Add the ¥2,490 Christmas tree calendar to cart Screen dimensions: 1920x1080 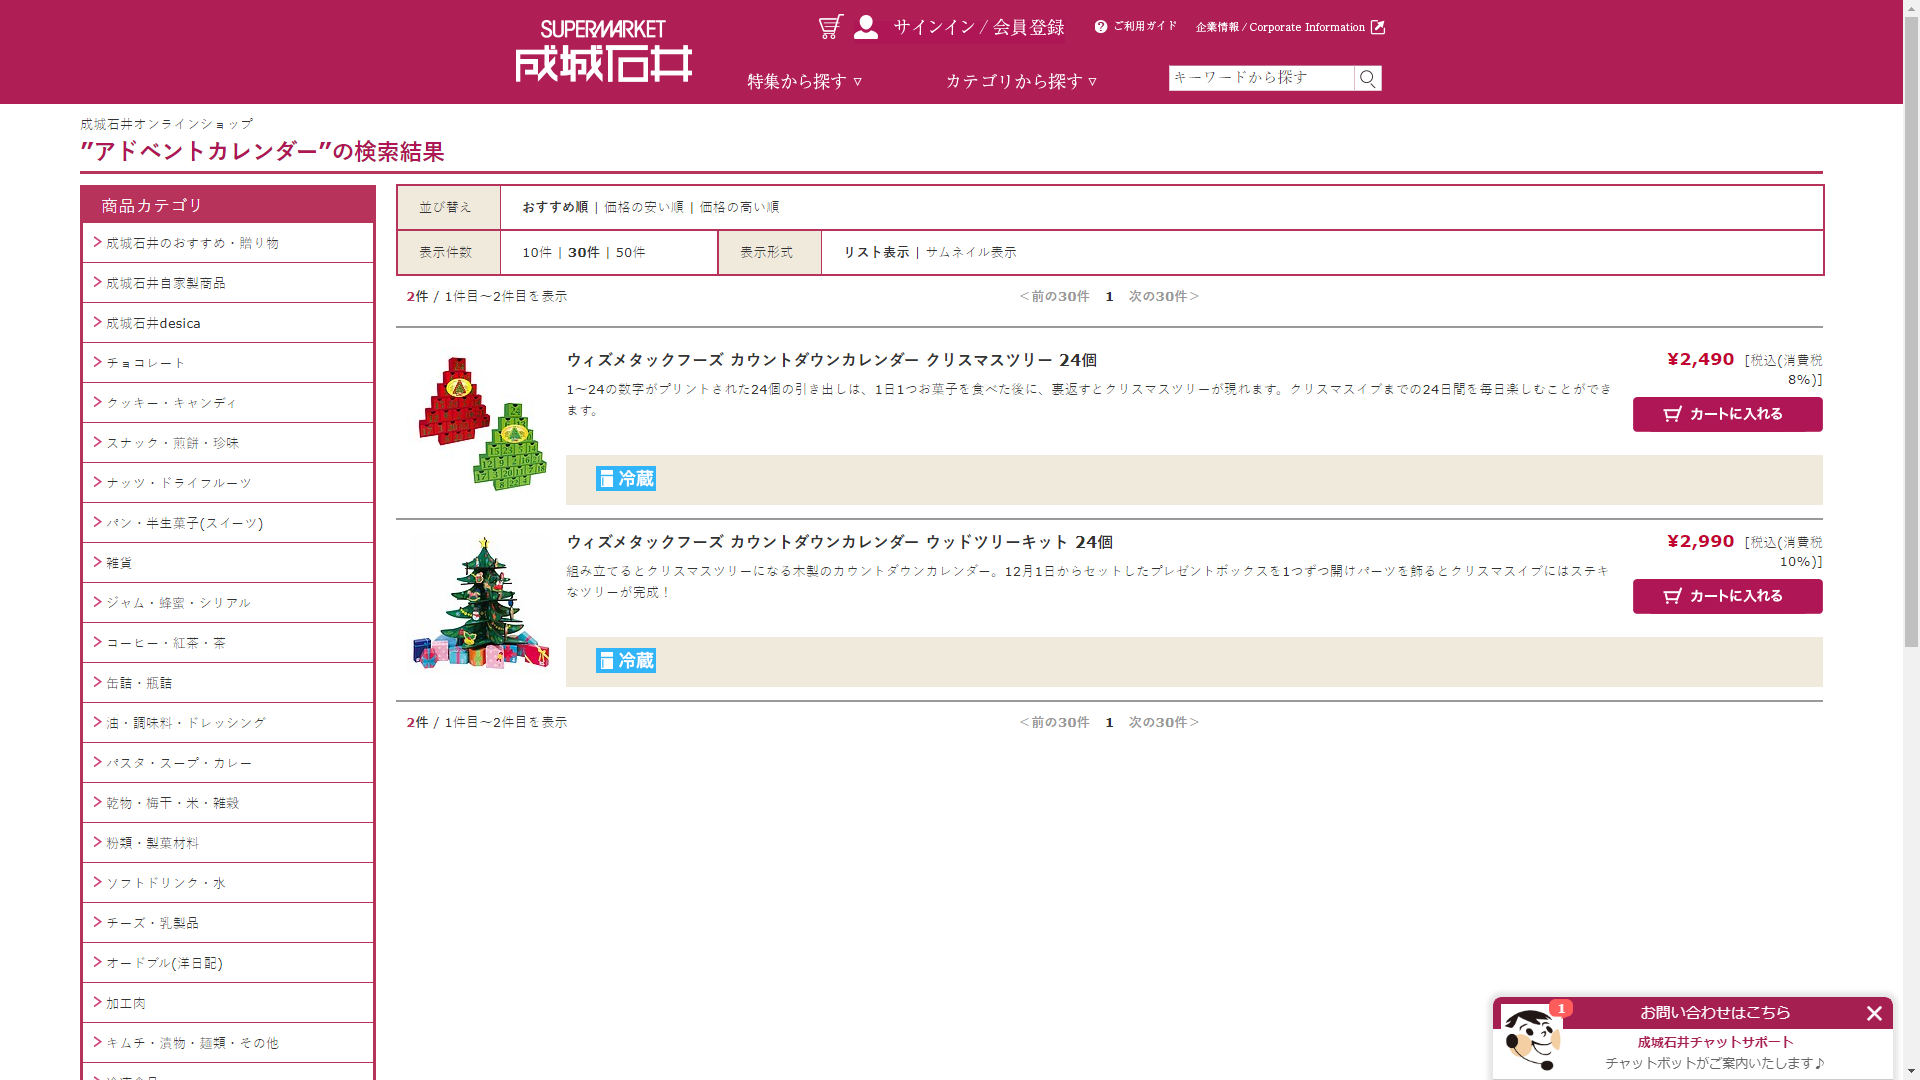[x=1727, y=414]
